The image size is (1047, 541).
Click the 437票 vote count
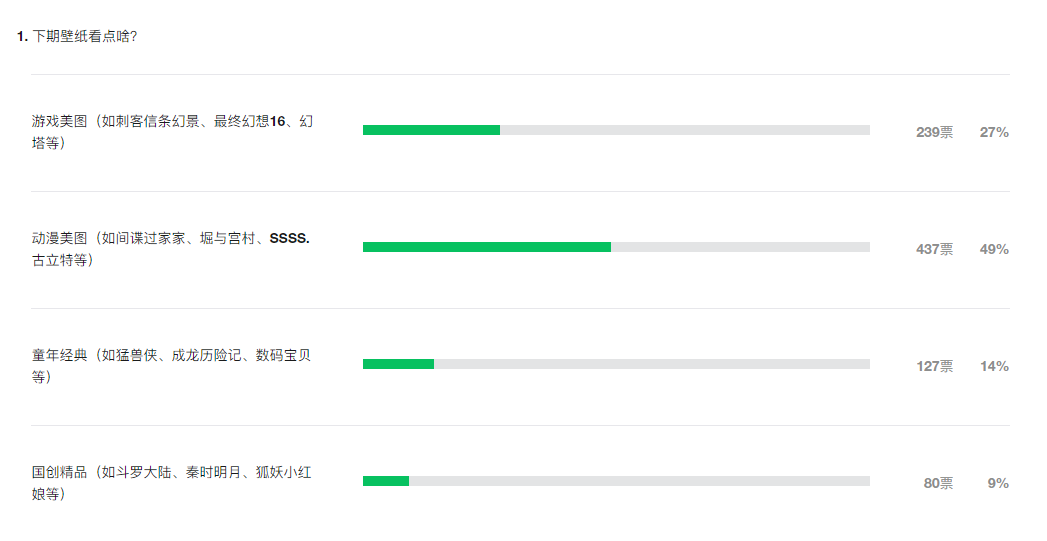coord(934,249)
